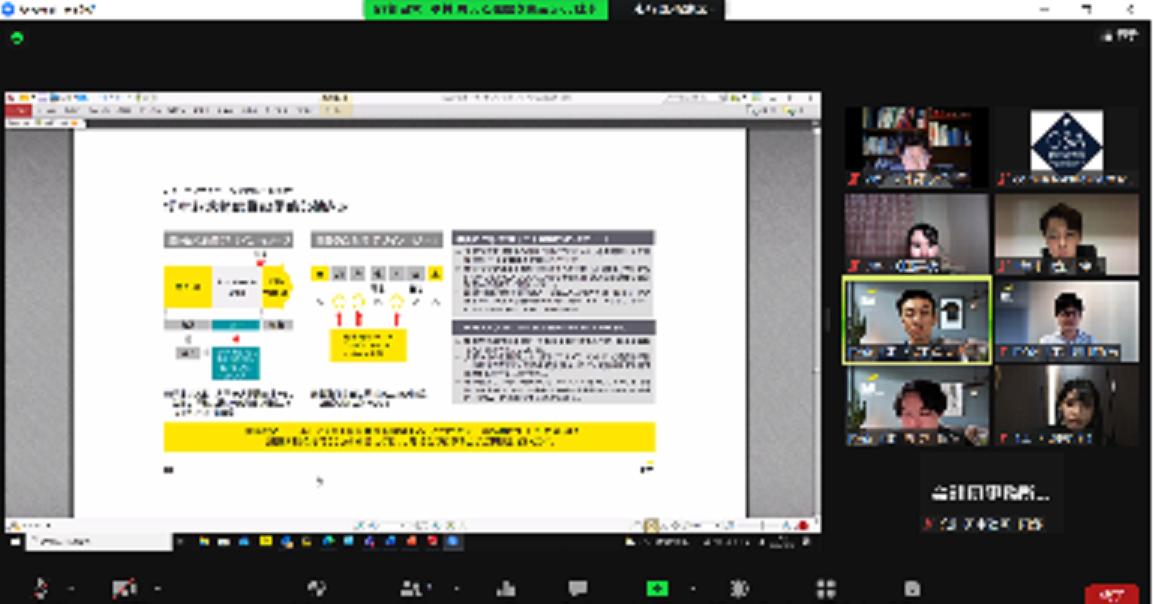Image resolution: width=1153 pixels, height=604 pixels.
Task: Start video using the crossed-out camera icon
Action: [124, 589]
